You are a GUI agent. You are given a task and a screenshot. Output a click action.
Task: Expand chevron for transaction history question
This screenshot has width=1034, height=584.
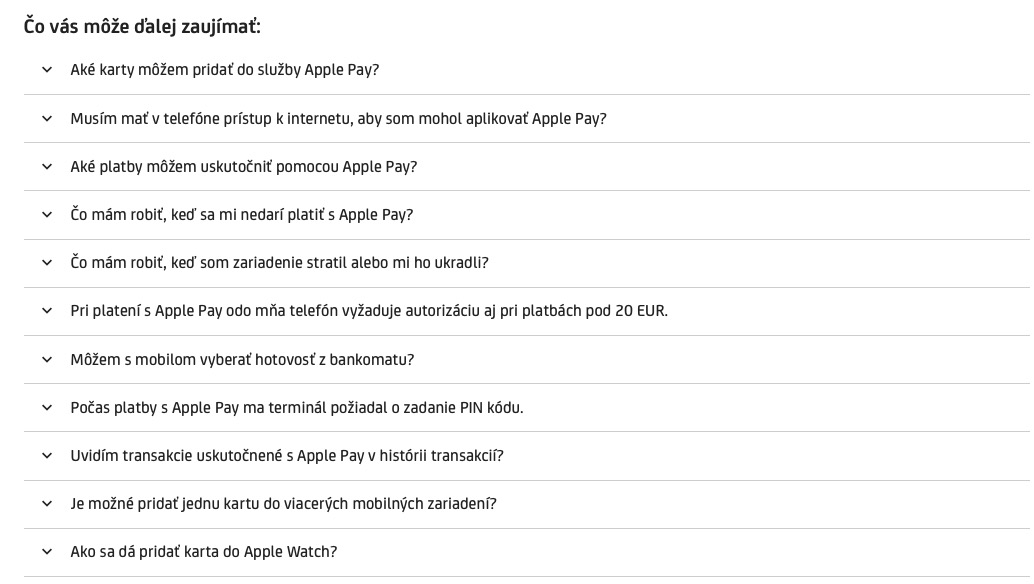point(46,455)
